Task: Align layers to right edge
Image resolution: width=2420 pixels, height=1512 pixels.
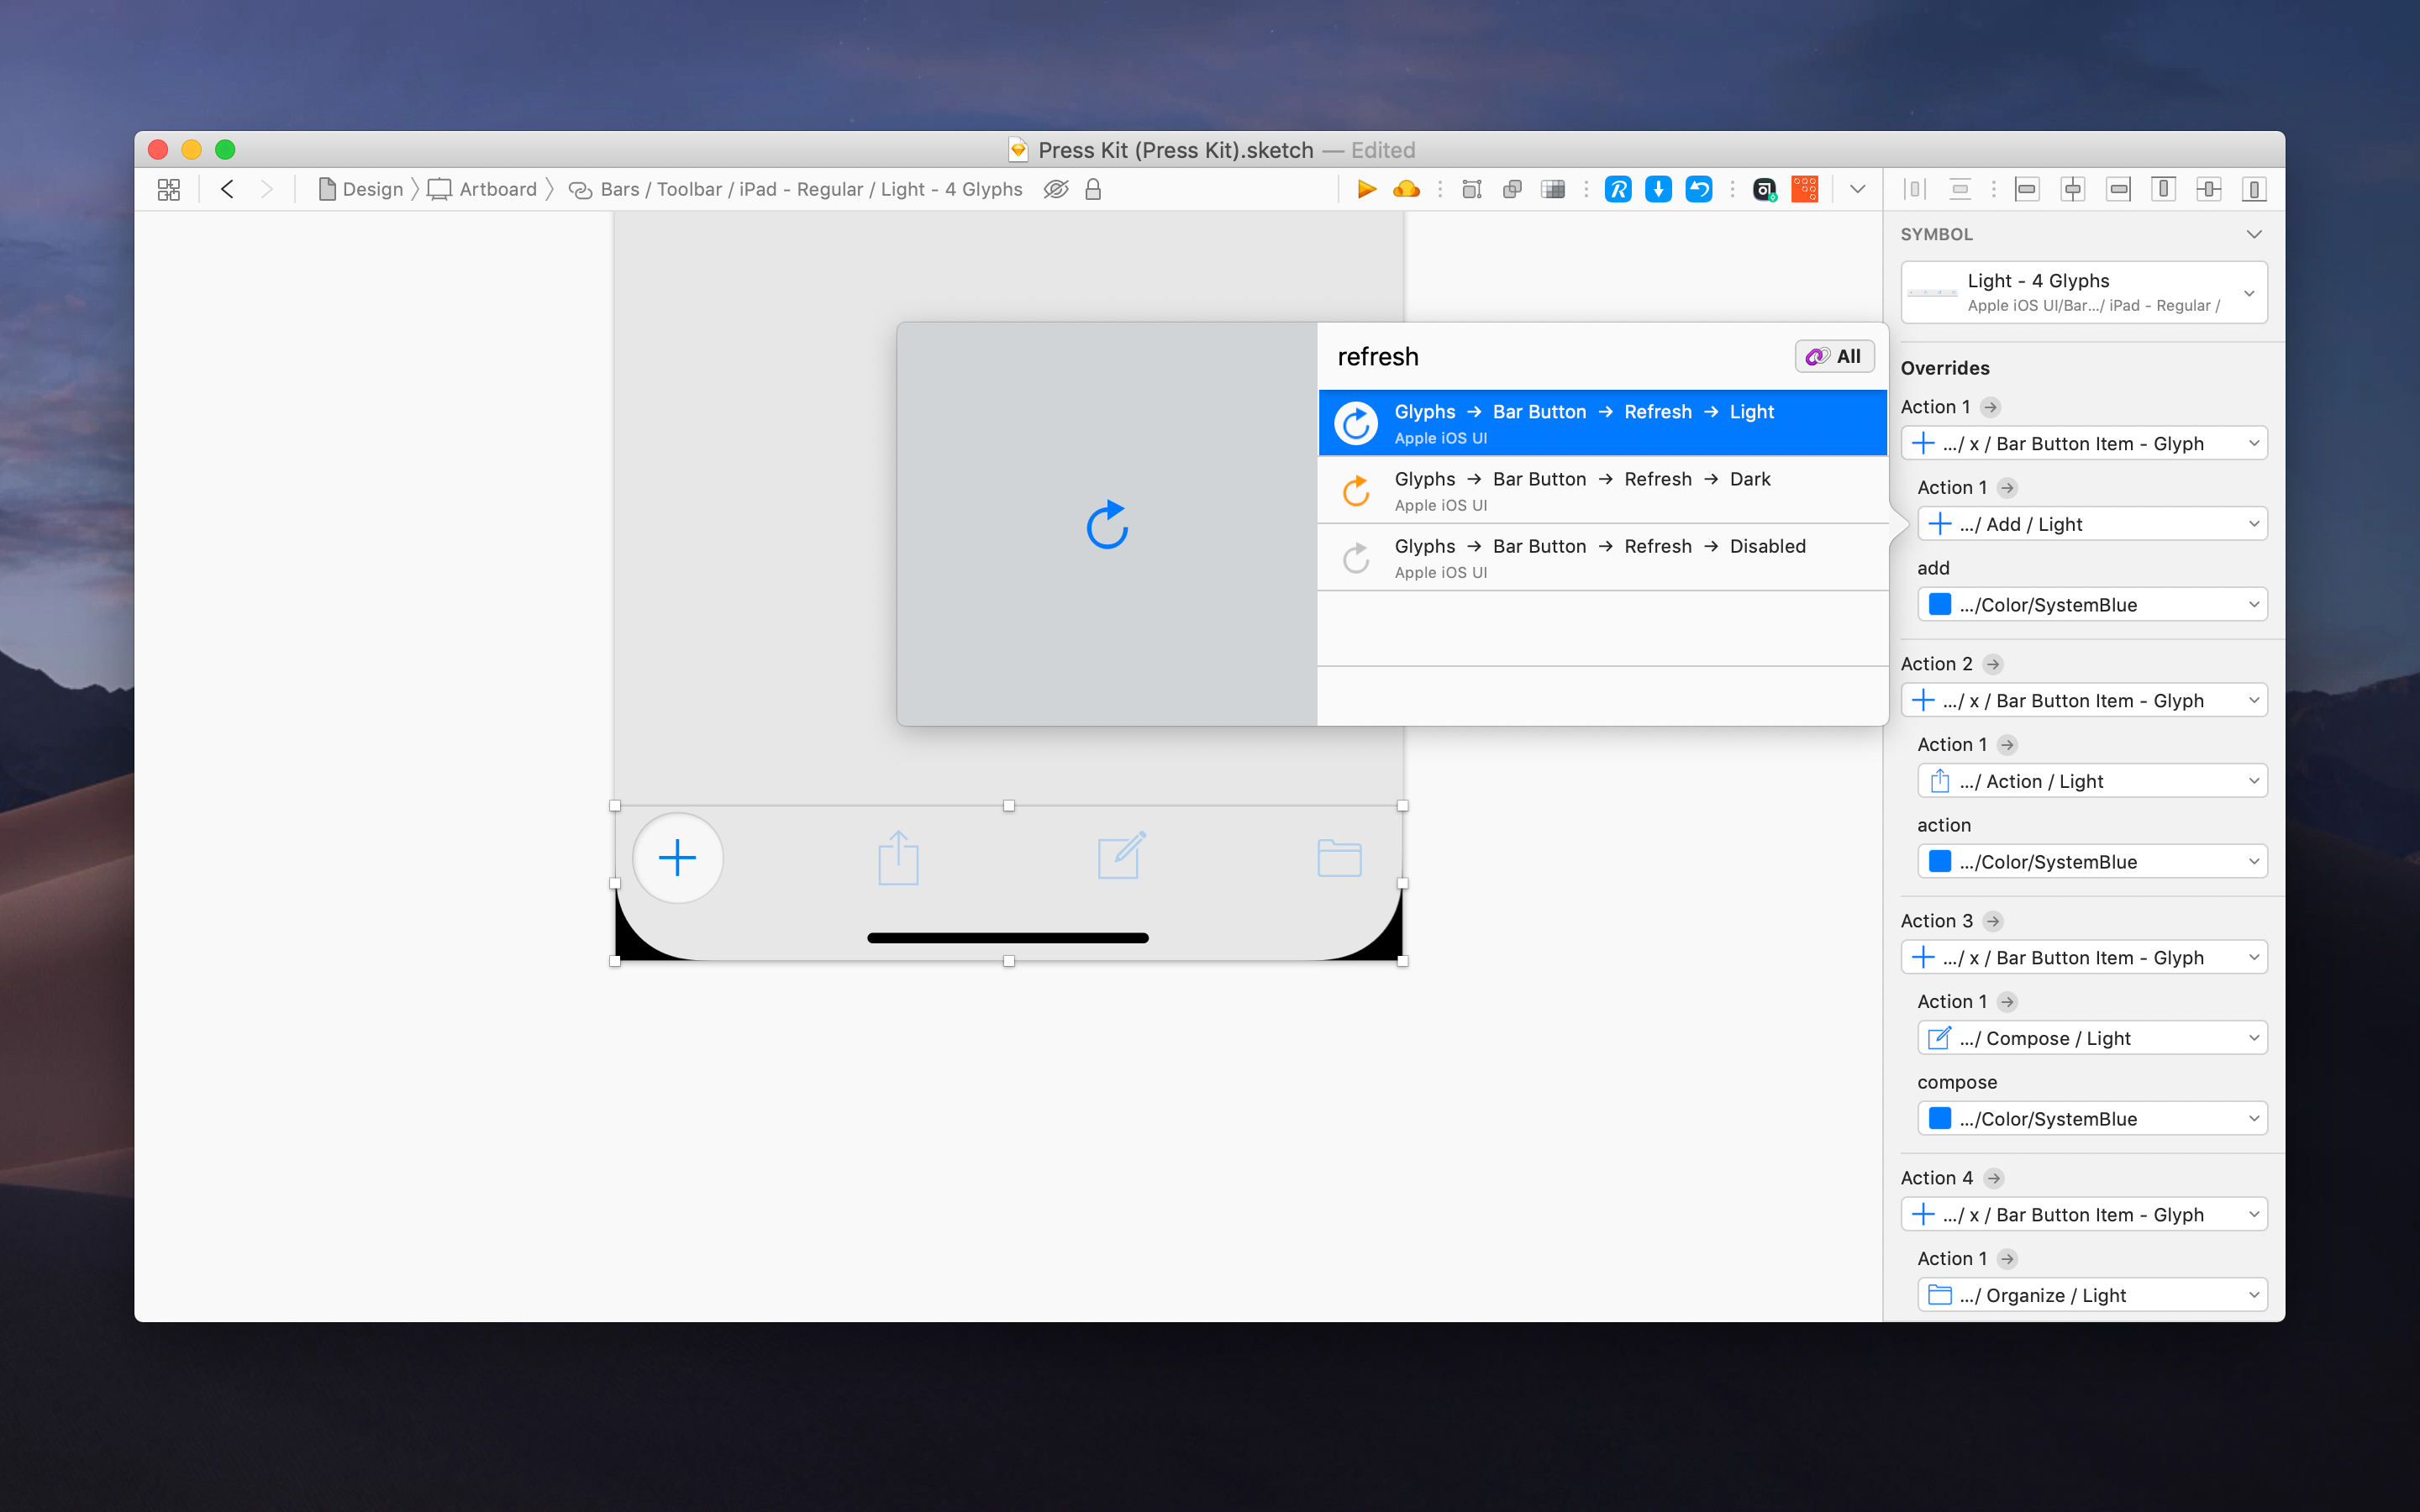Action: 2118,189
